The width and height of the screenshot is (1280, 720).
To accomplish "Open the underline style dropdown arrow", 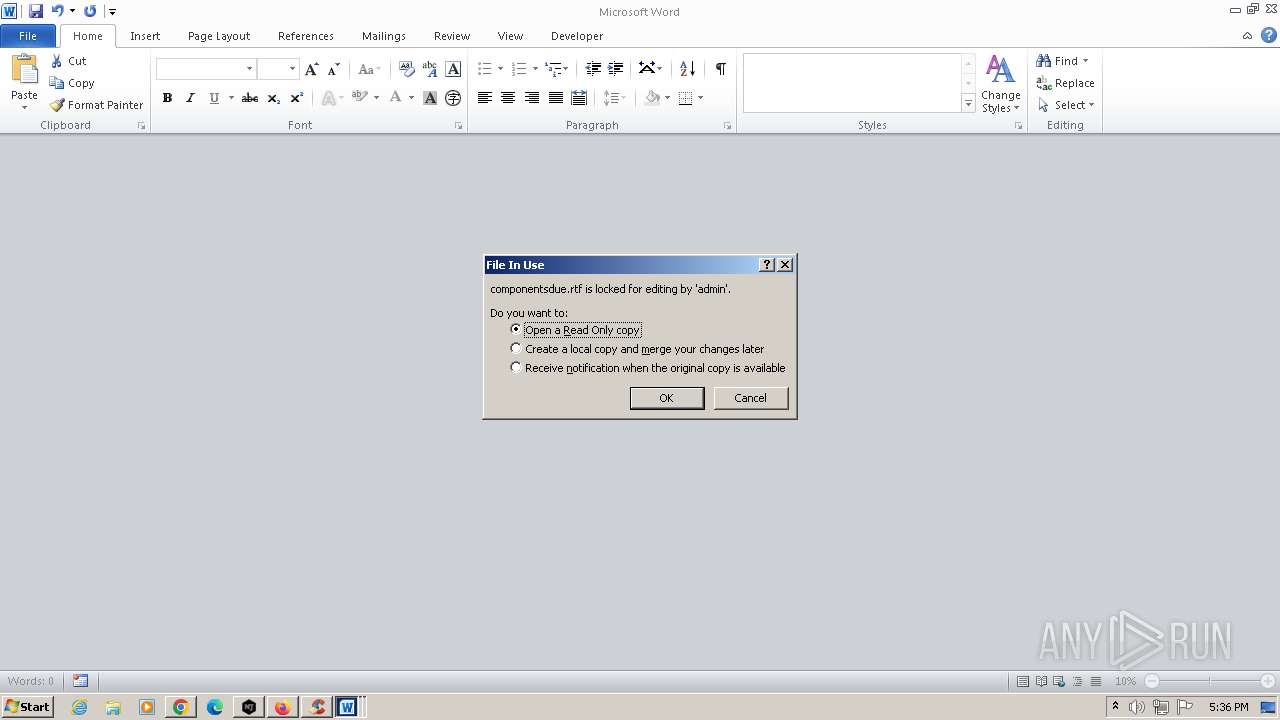I will [x=231, y=98].
